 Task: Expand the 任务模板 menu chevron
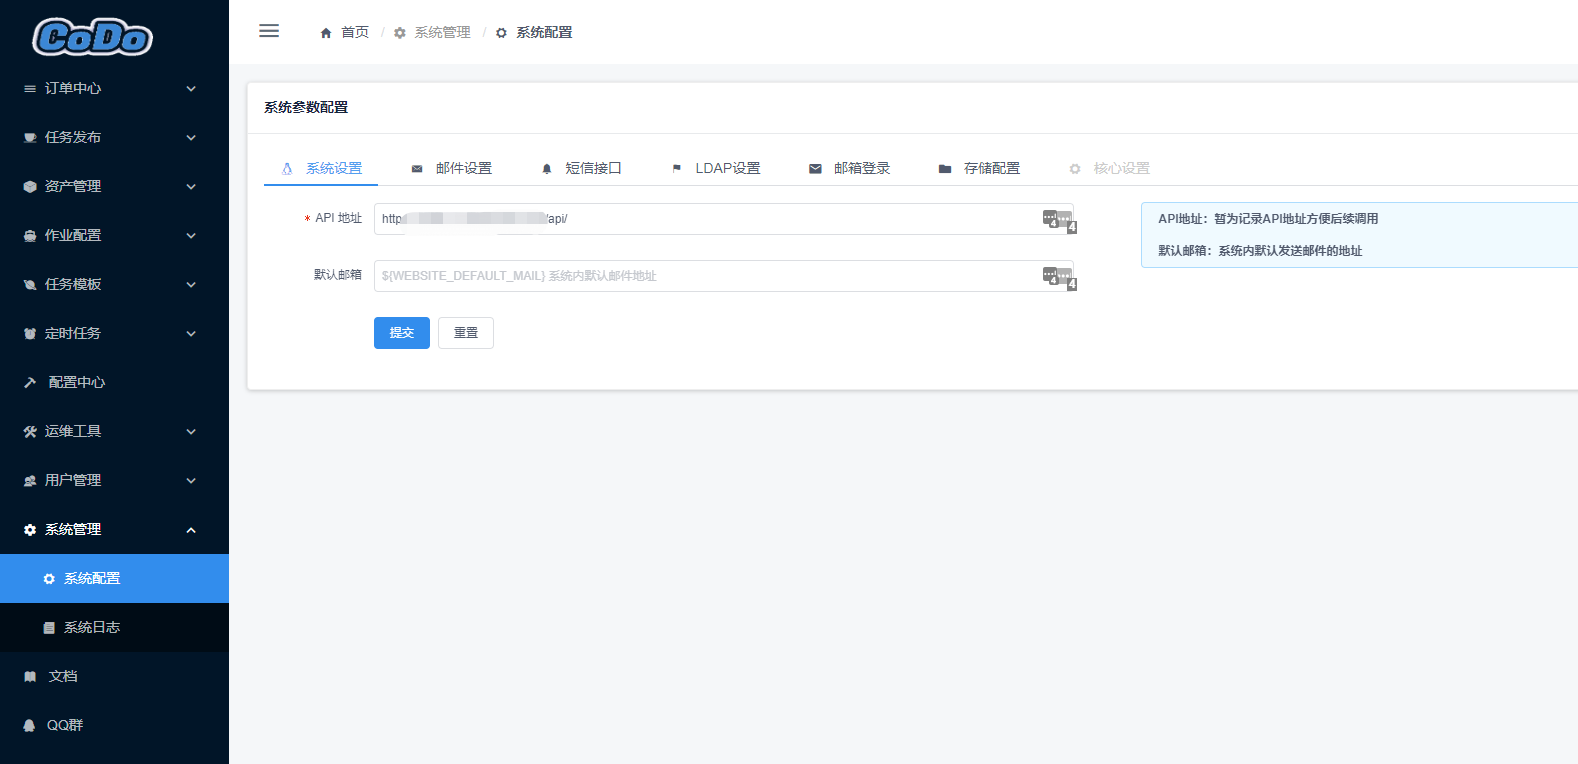coord(191,285)
